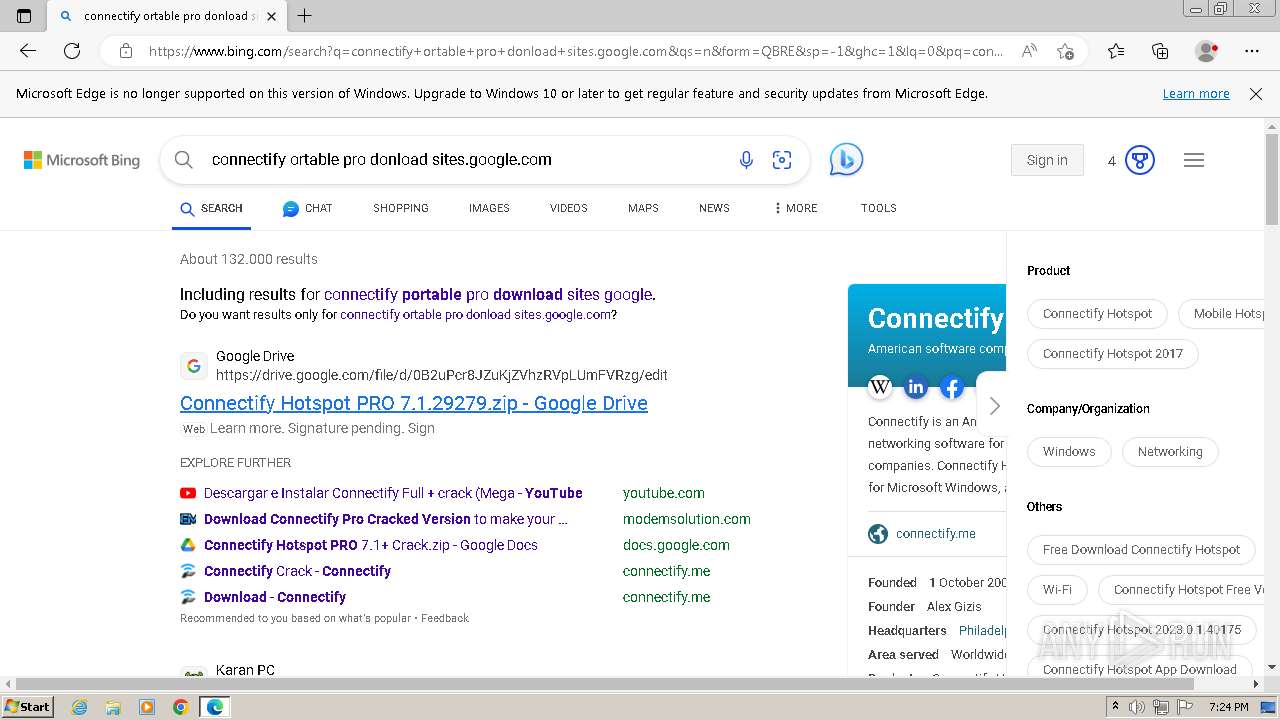1280x720 pixels.
Task: Open the Collections panel
Action: tap(1160, 51)
